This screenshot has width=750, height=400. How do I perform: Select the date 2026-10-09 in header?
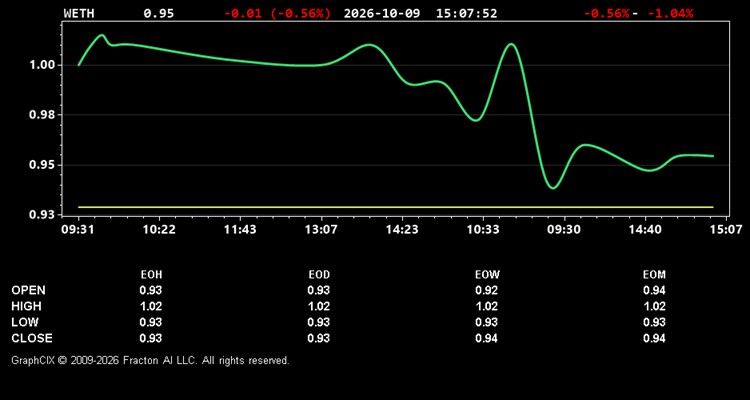click(x=382, y=13)
